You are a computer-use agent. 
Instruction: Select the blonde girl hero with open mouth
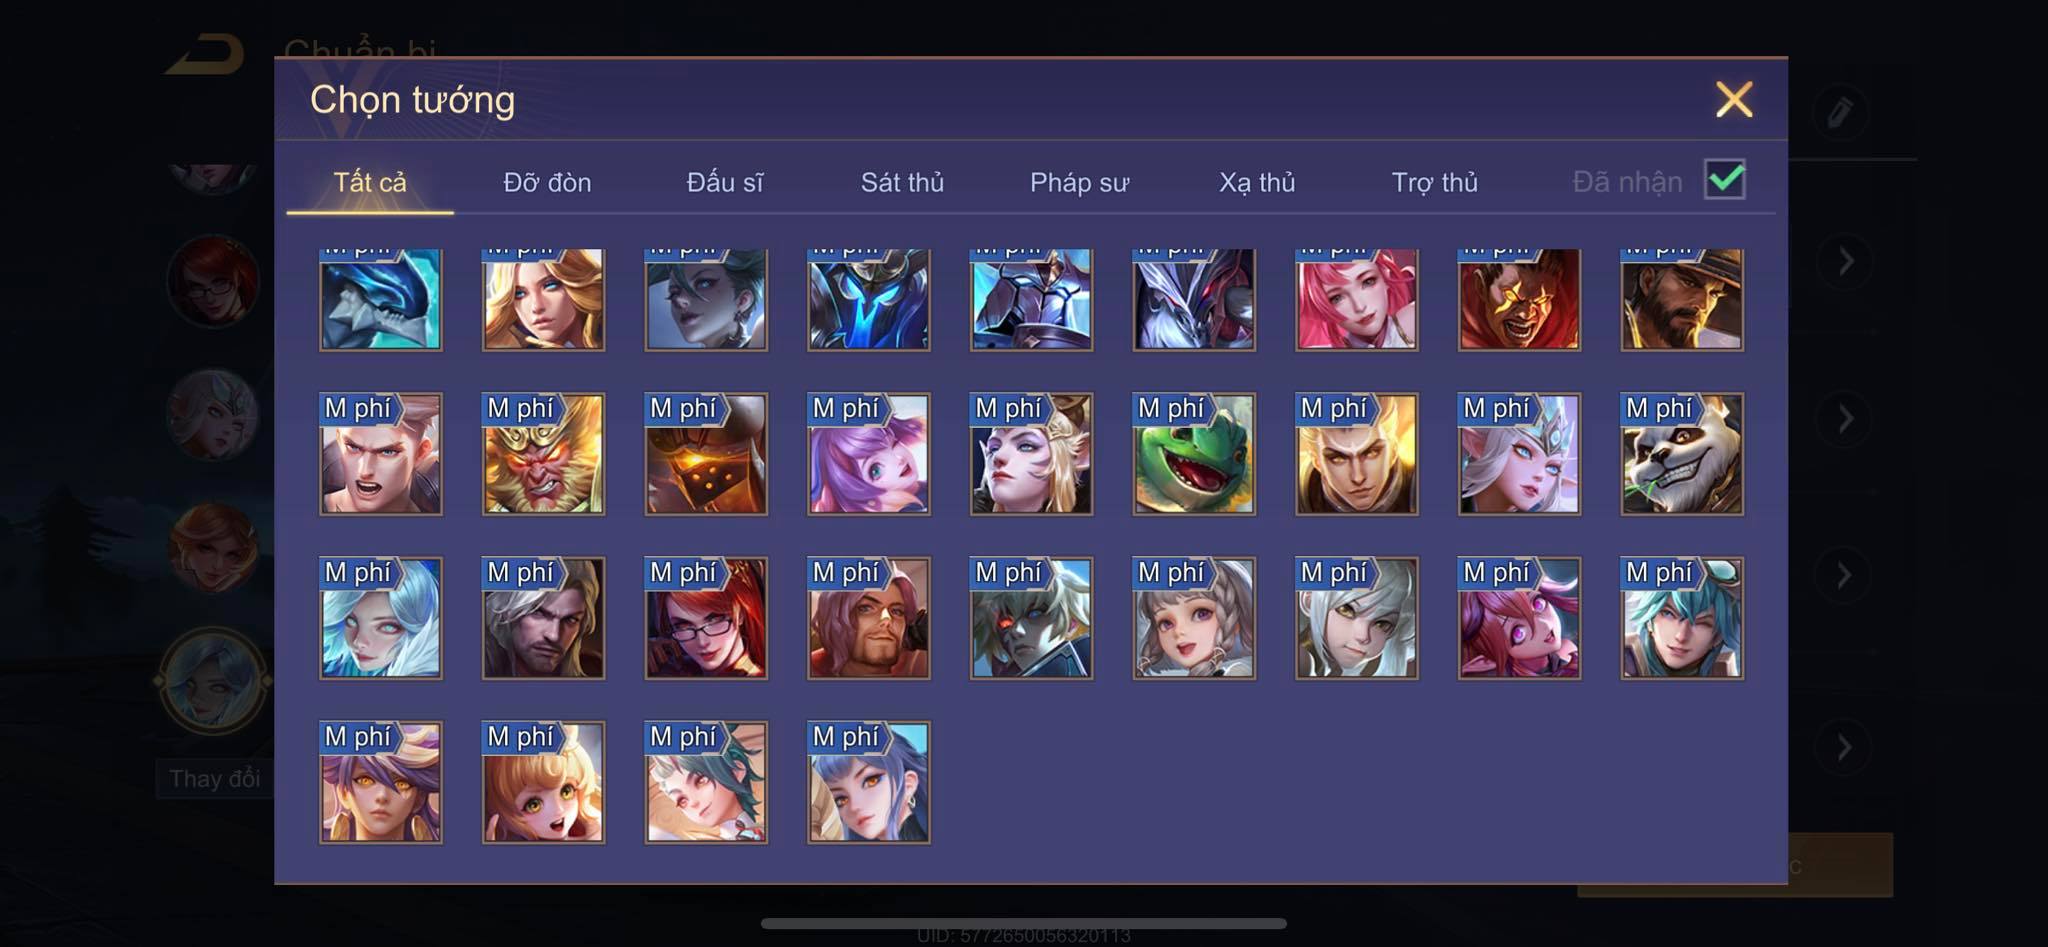pos(543,782)
